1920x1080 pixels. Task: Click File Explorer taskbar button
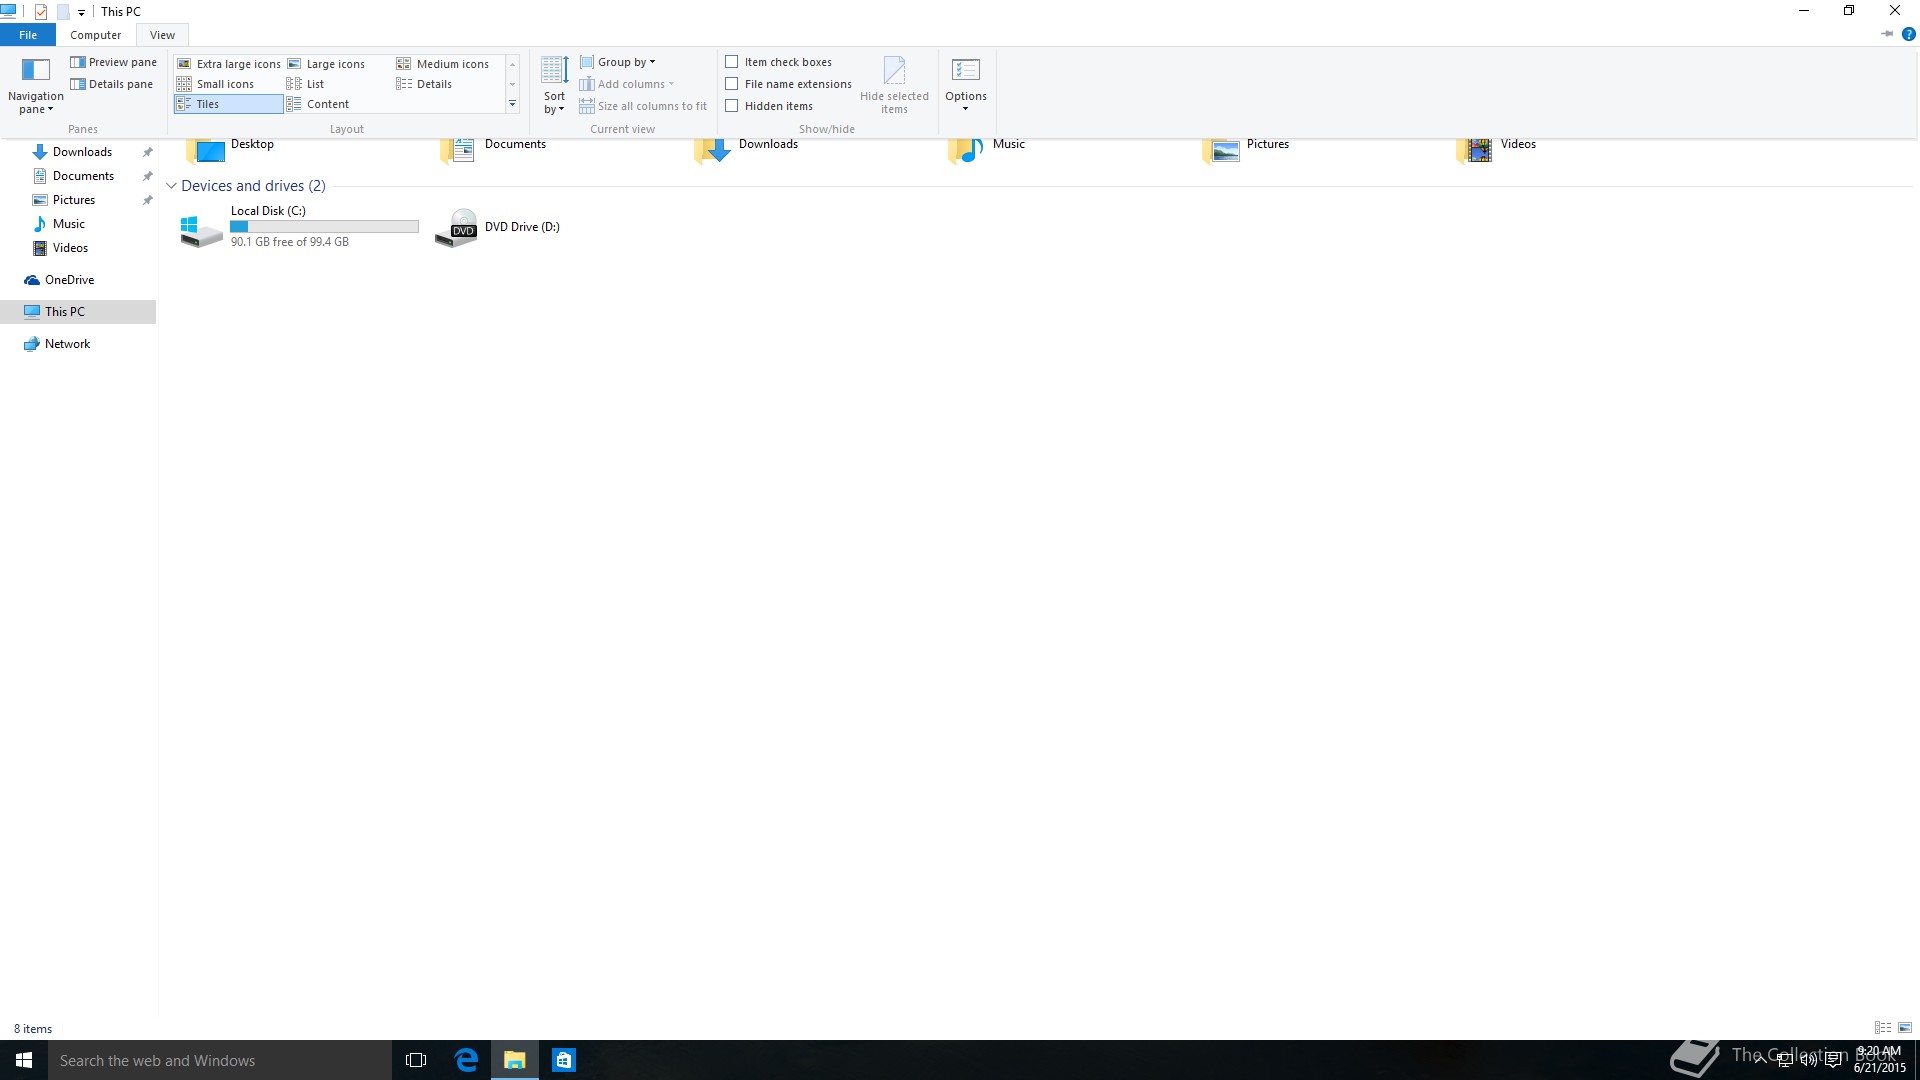point(515,1060)
